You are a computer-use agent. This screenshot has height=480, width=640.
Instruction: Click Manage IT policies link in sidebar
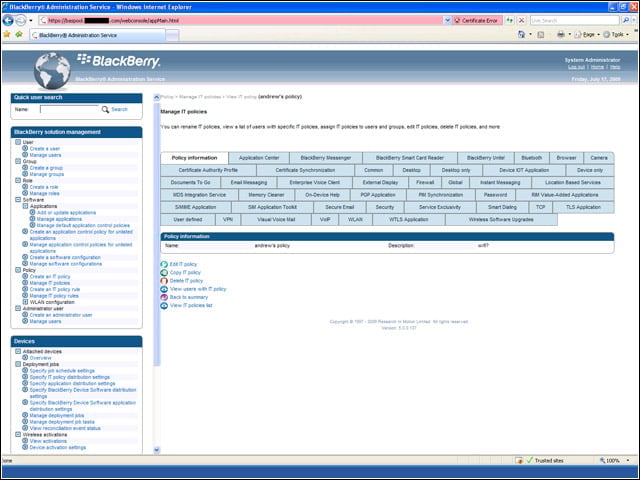click(50, 283)
